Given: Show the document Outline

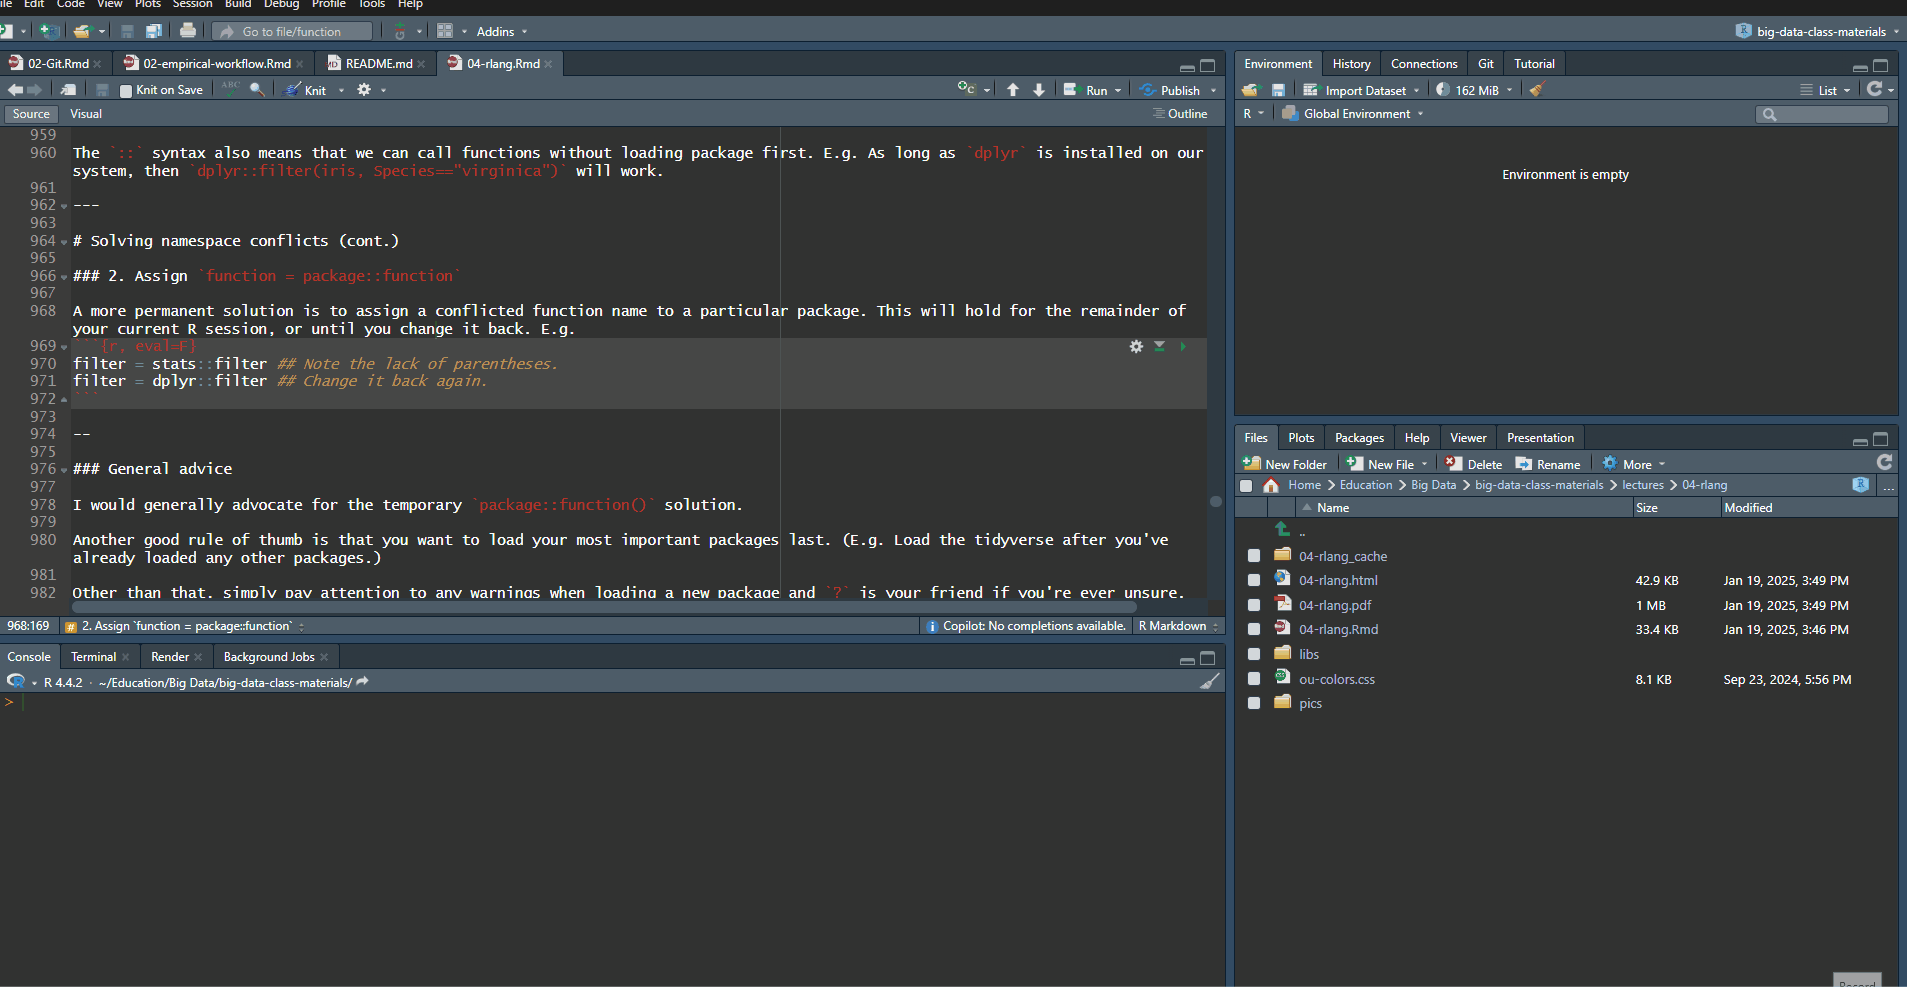Looking at the screenshot, I should point(1180,114).
